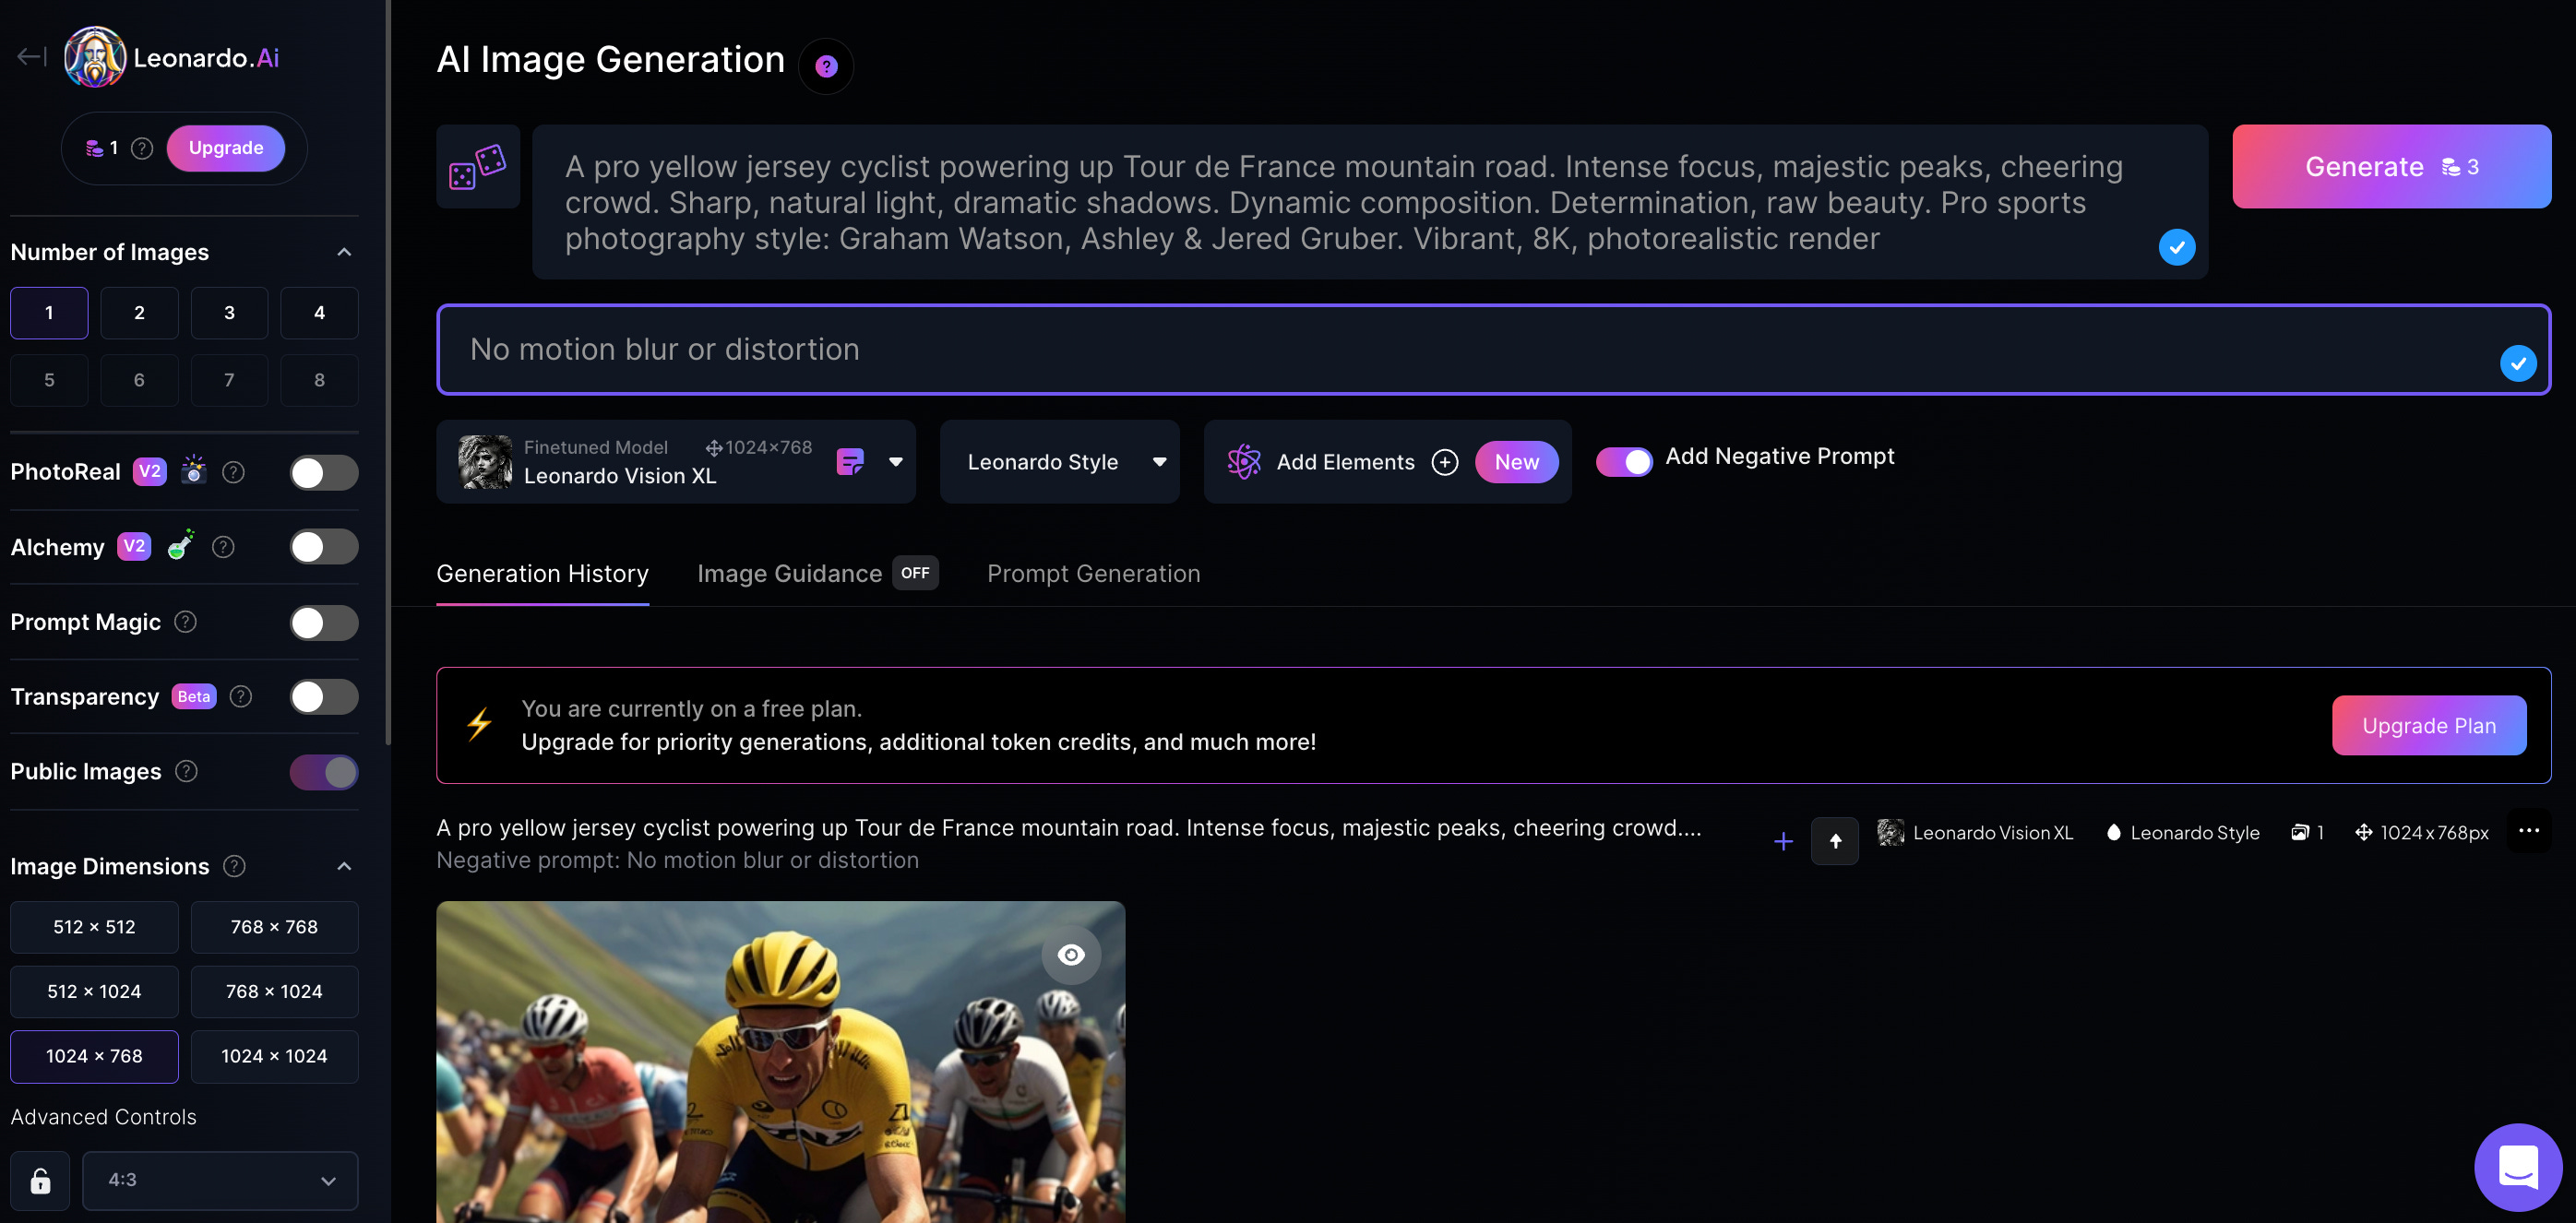Enable the Alchemy toggle
The height and width of the screenshot is (1223, 2576).
323,547
